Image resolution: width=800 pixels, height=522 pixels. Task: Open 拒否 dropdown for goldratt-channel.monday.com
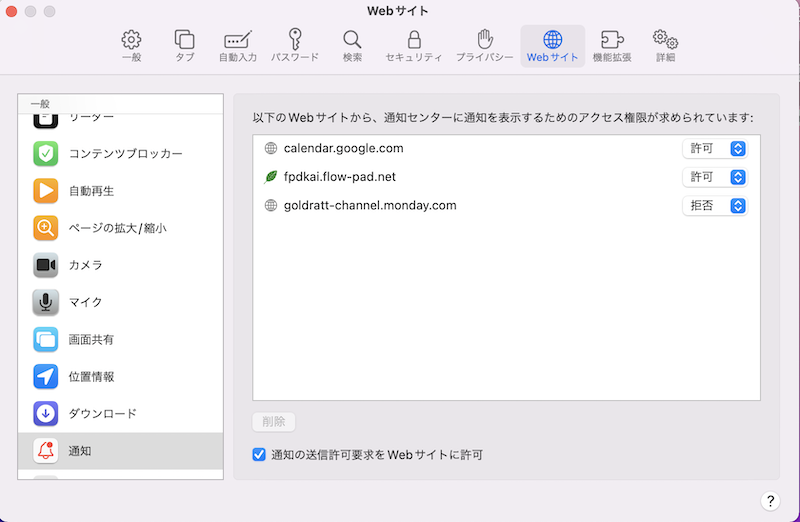pos(715,206)
